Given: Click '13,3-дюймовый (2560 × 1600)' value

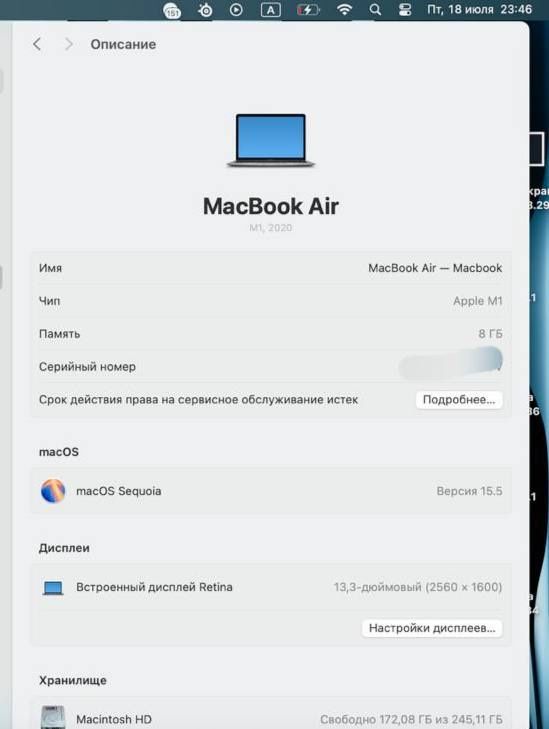Looking at the screenshot, I should [x=418, y=587].
